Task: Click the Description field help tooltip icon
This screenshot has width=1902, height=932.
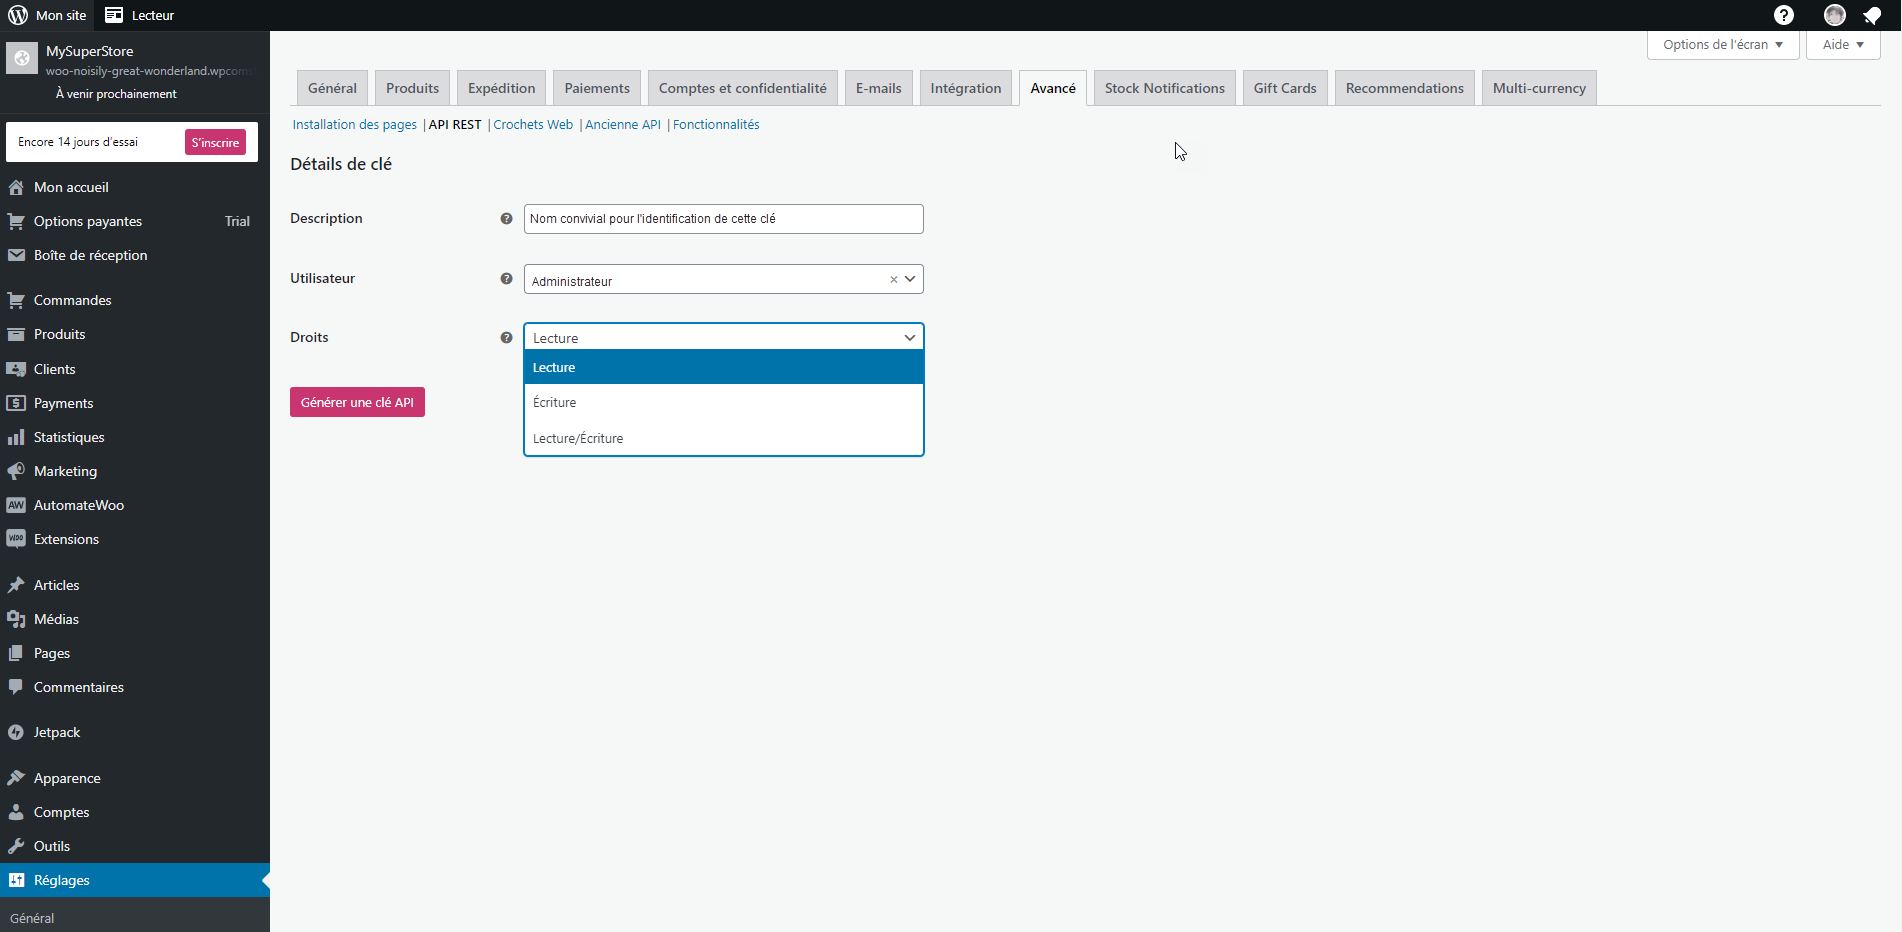Action: pyautogui.click(x=506, y=219)
